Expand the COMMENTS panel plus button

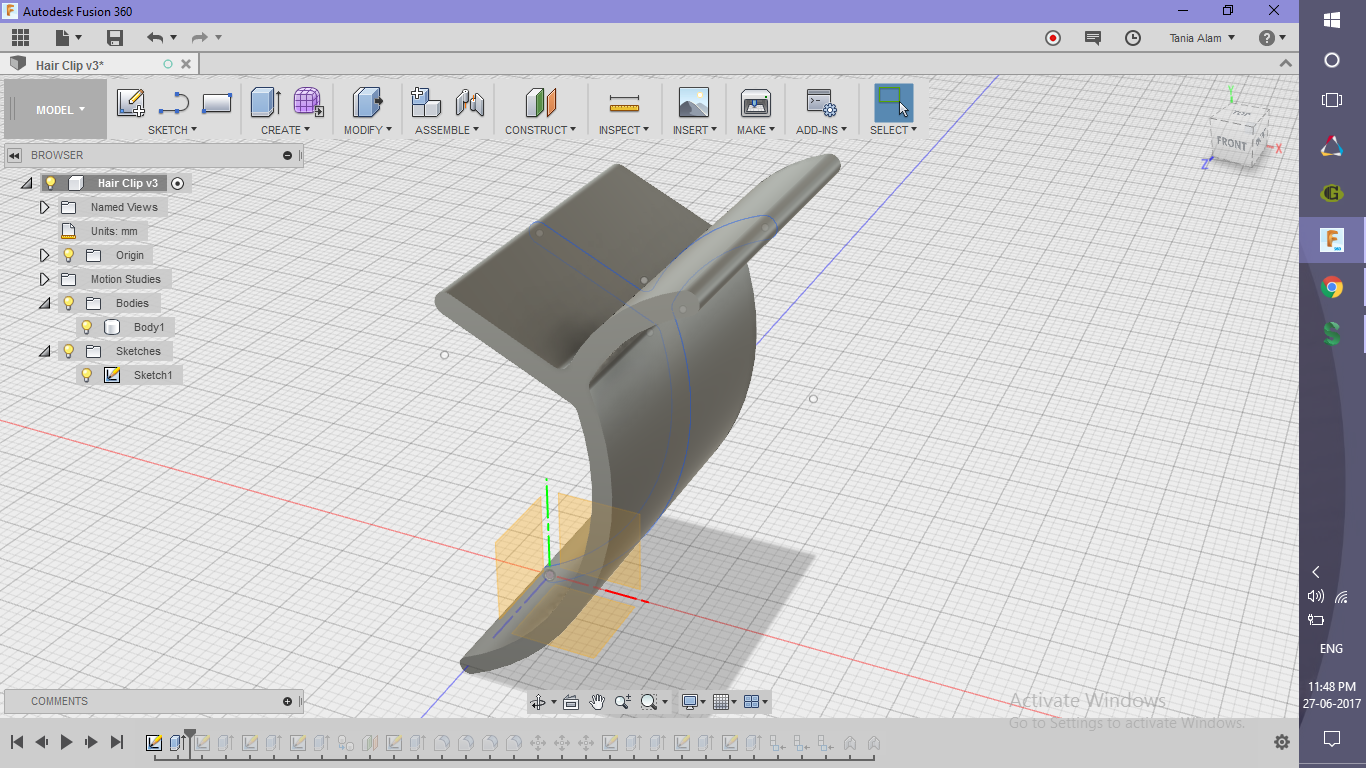[x=288, y=702]
